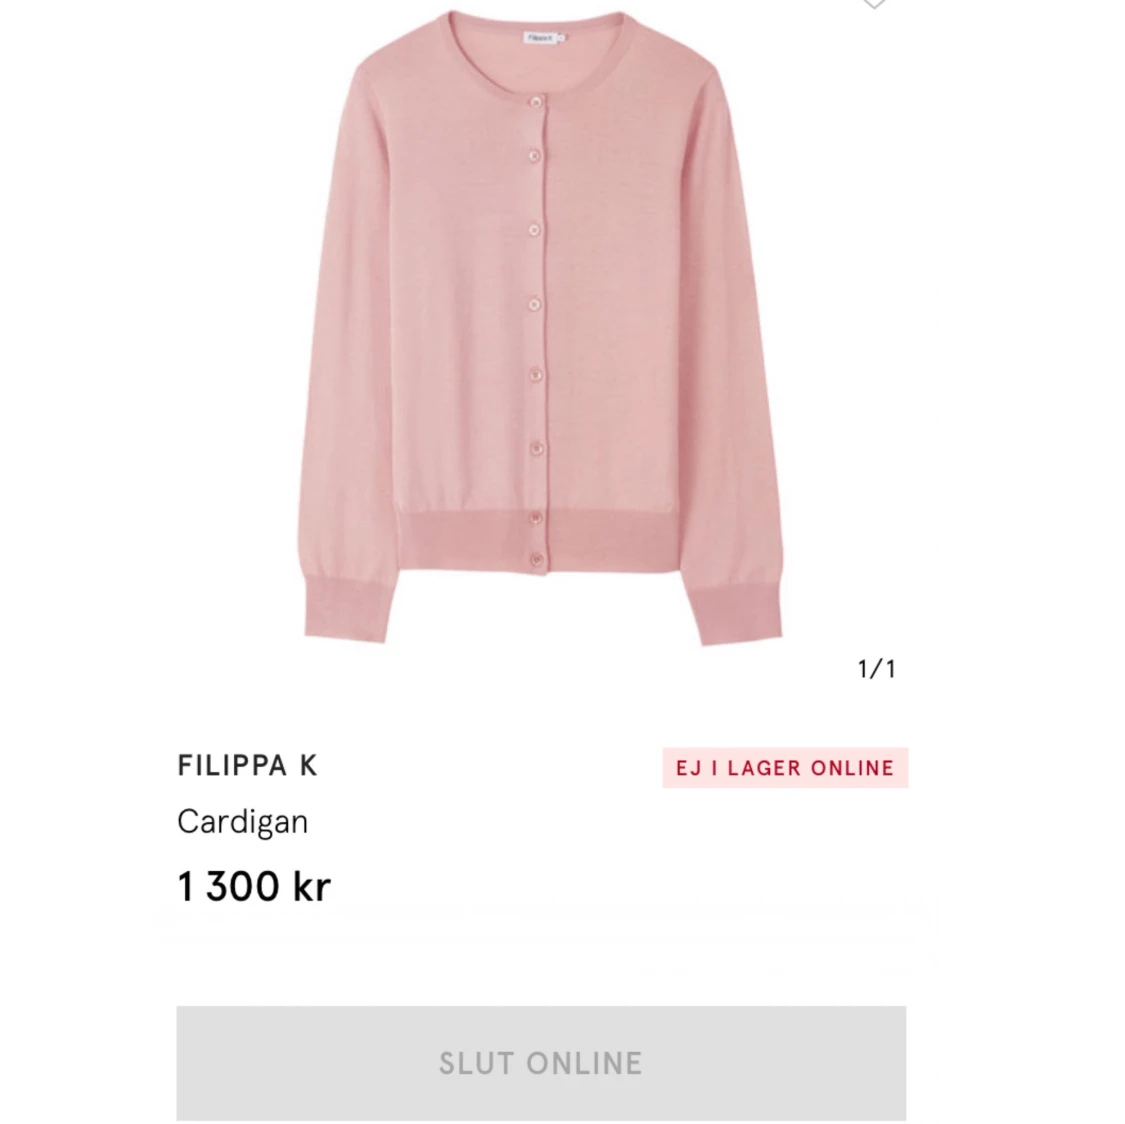This screenshot has width=1125, height=1124.
Task: Click the 1 300 kr price
Action: pos(254,886)
